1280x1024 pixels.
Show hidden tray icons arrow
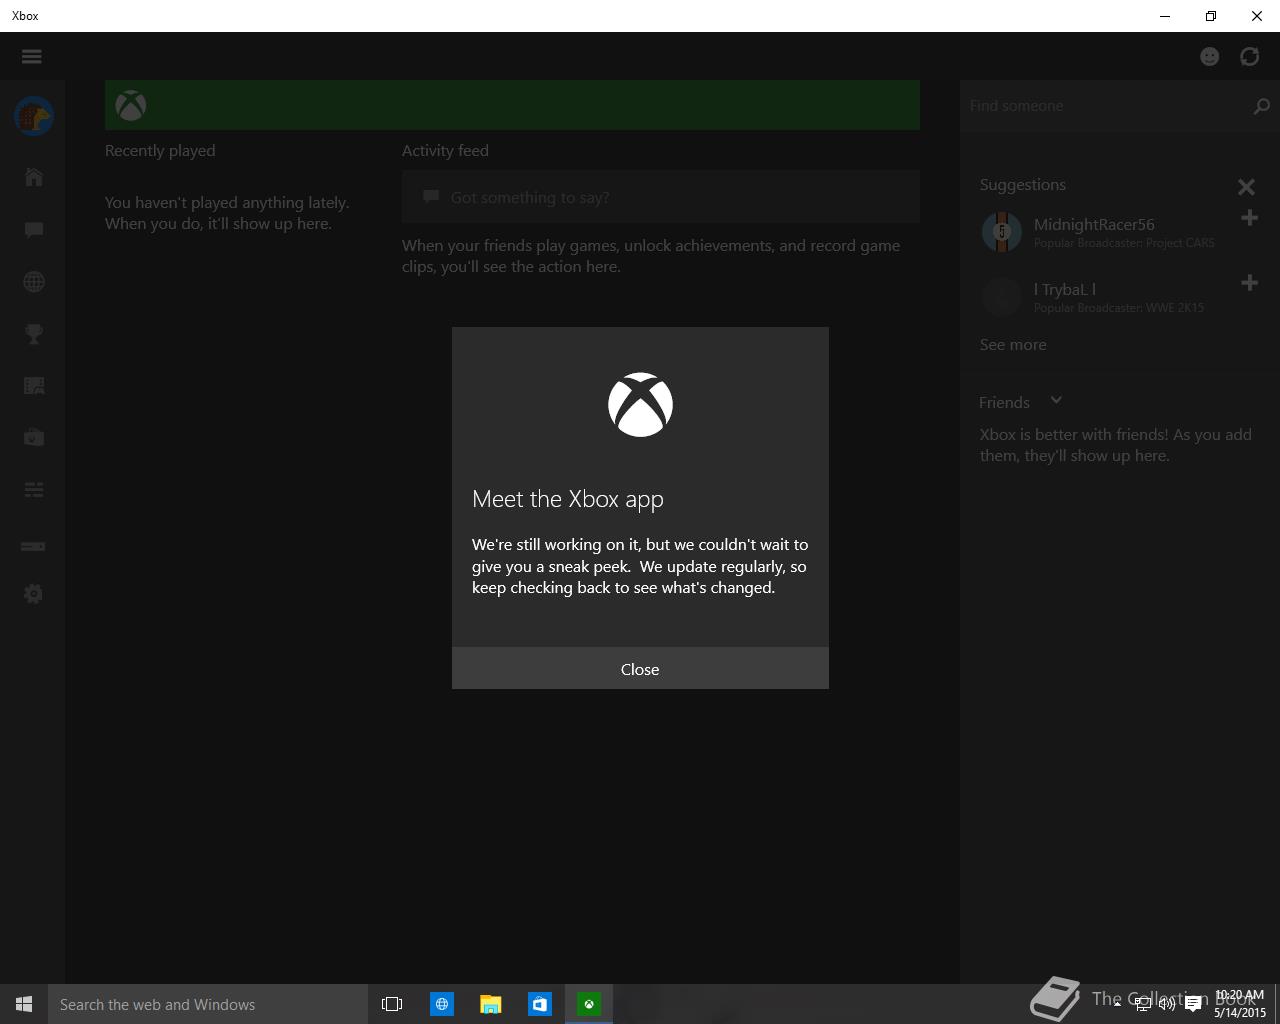[1117, 1004]
